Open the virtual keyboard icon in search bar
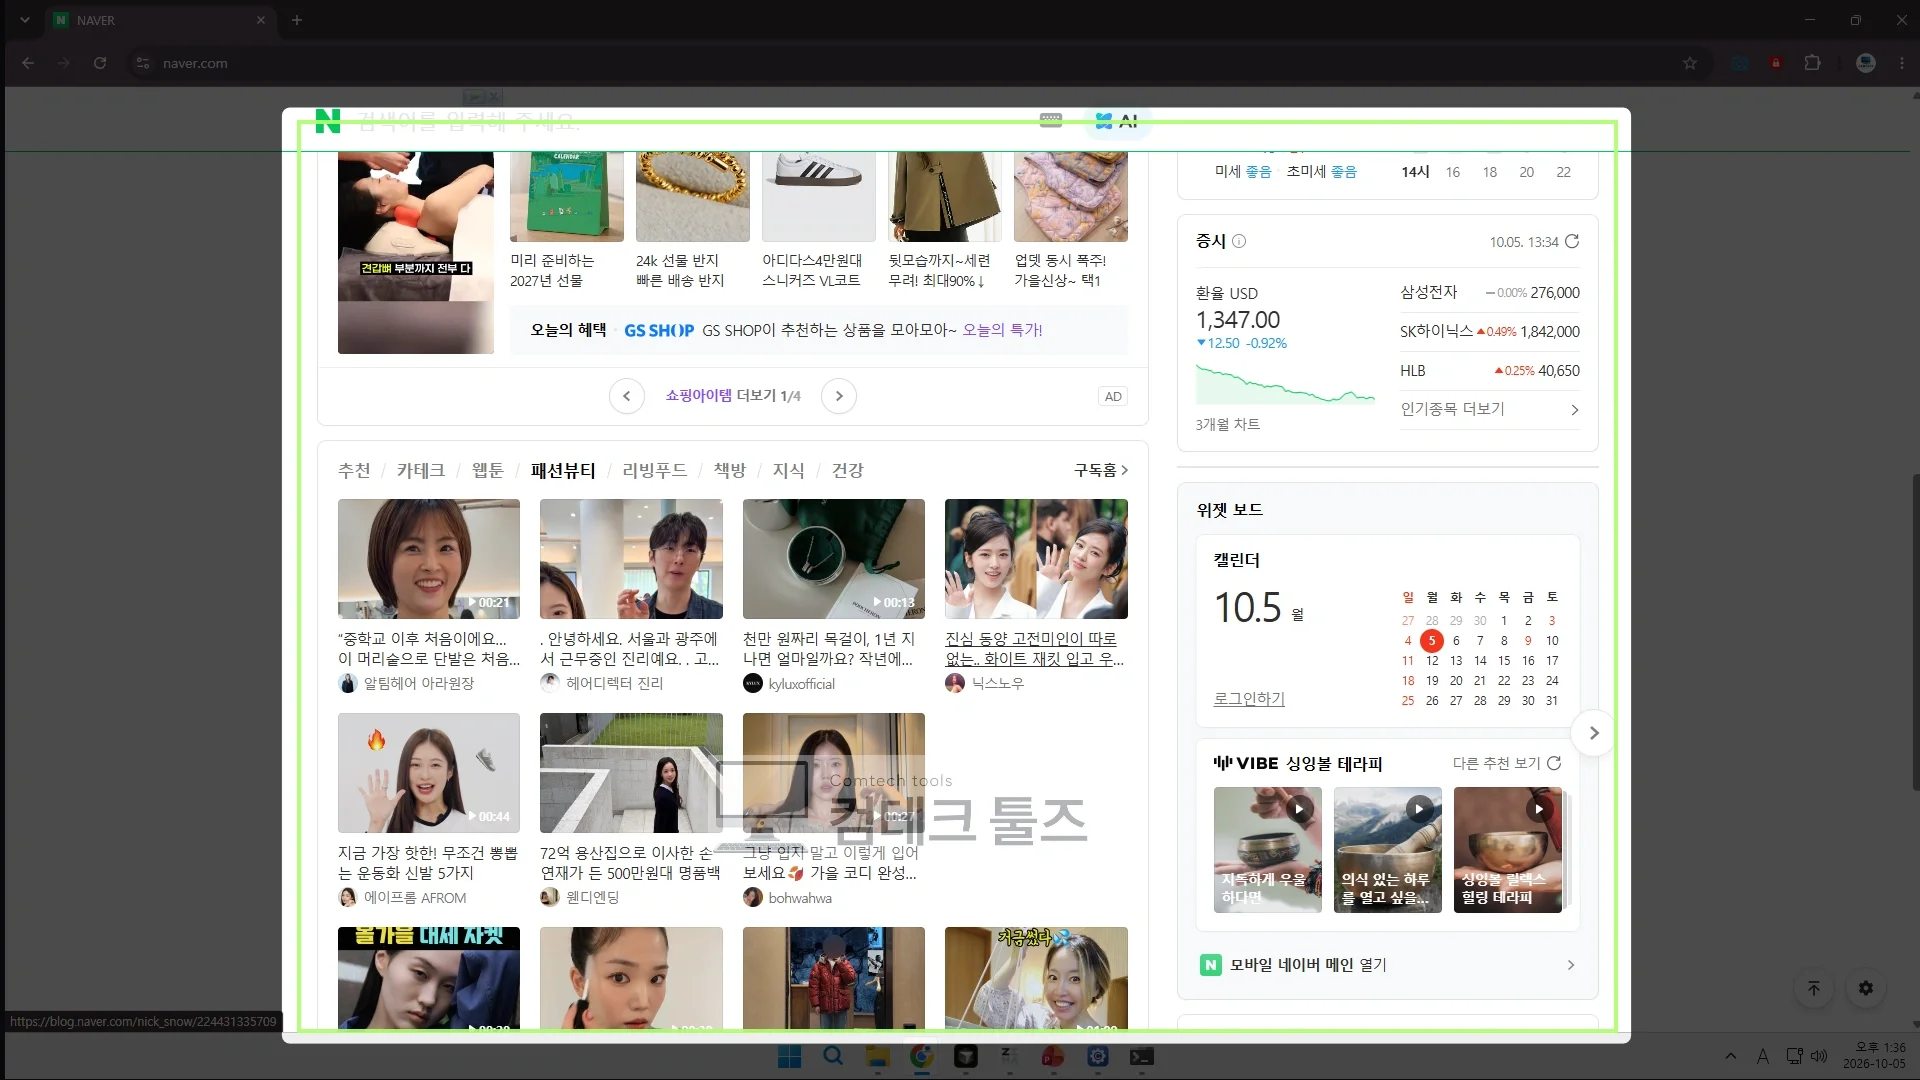Image resolution: width=1920 pixels, height=1080 pixels. click(1051, 120)
